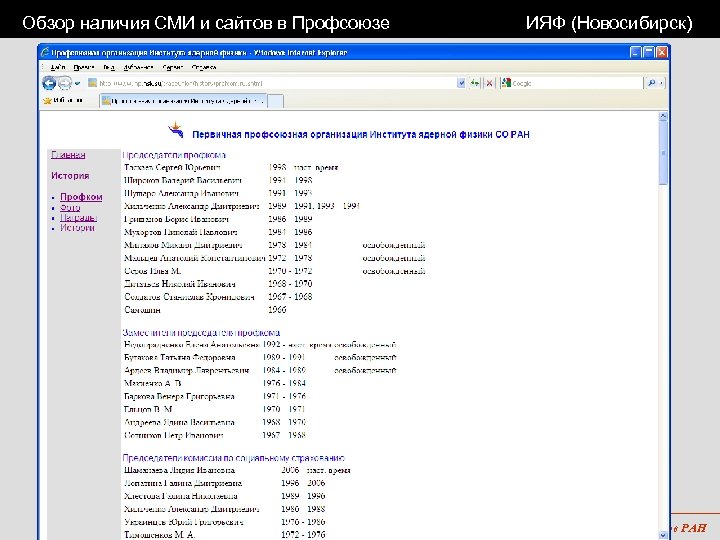Click the green Refresh arrows icon
Screen dimensions: 720x540
(475, 83)
